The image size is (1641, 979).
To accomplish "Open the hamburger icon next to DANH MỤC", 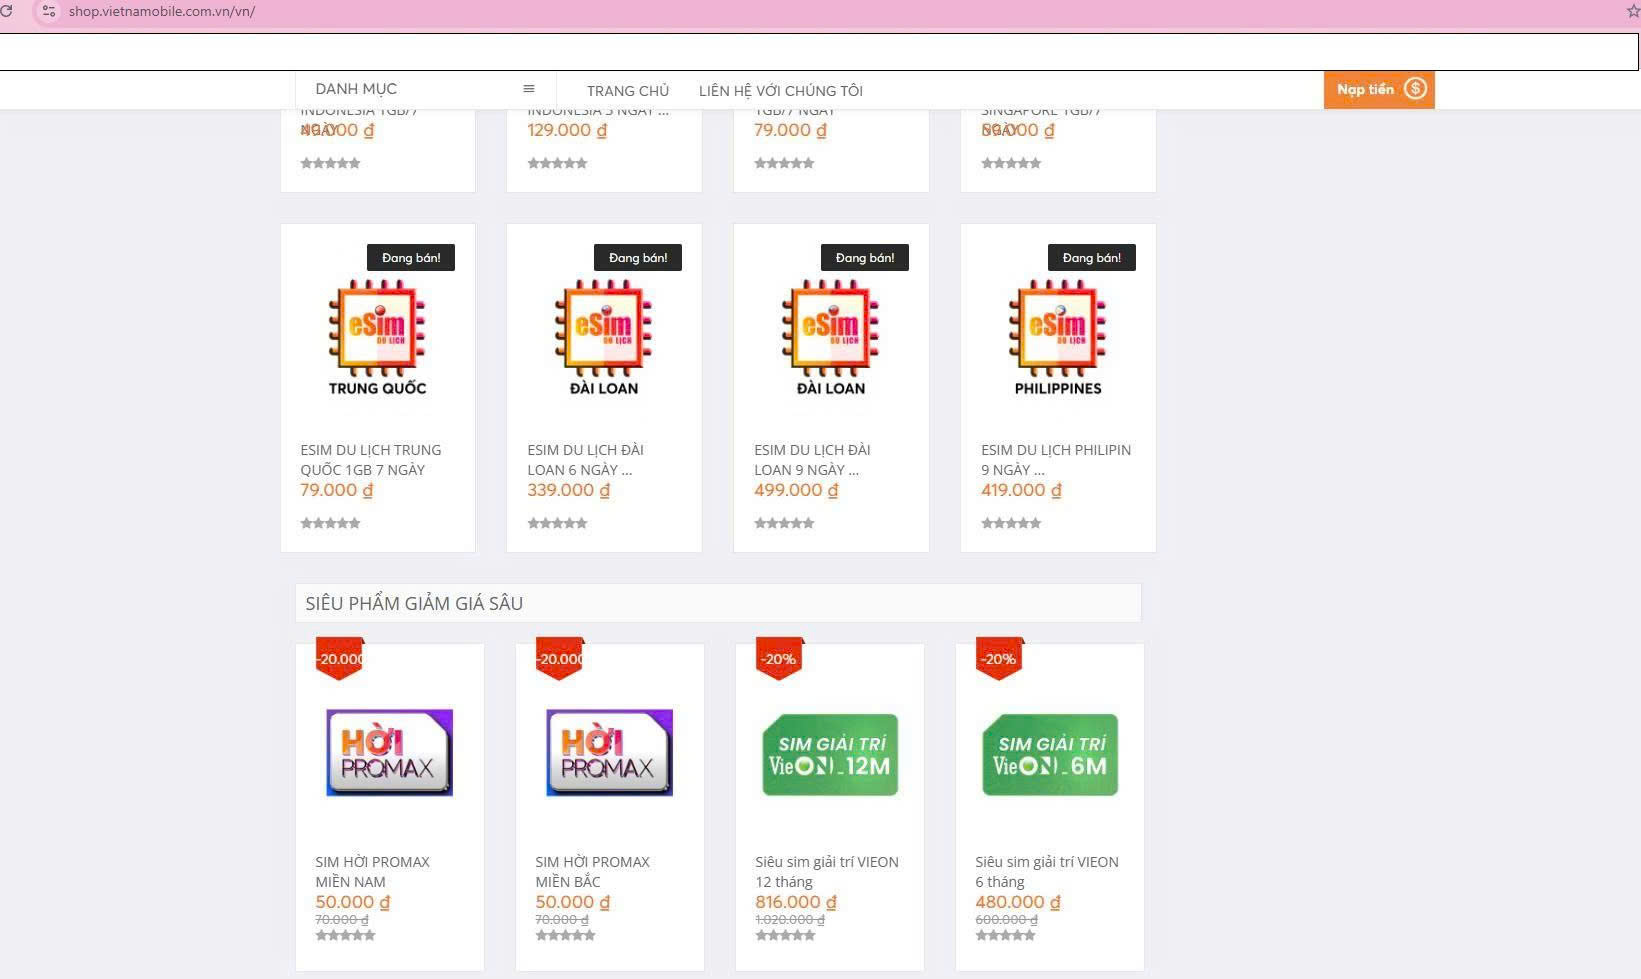I will 529,89.
